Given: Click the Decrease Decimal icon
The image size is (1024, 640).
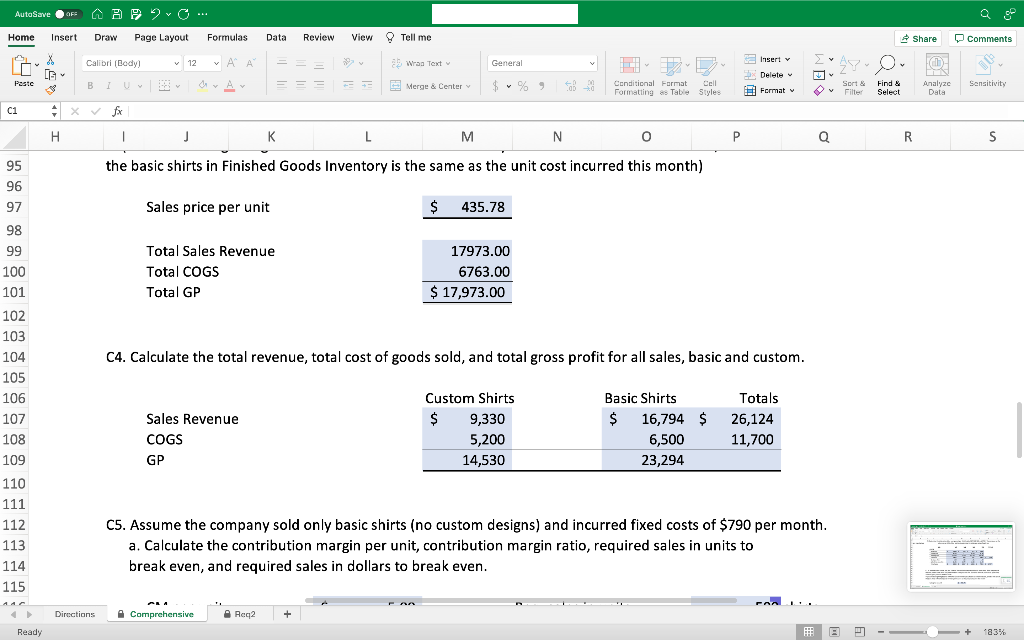Looking at the screenshot, I should (x=589, y=86).
